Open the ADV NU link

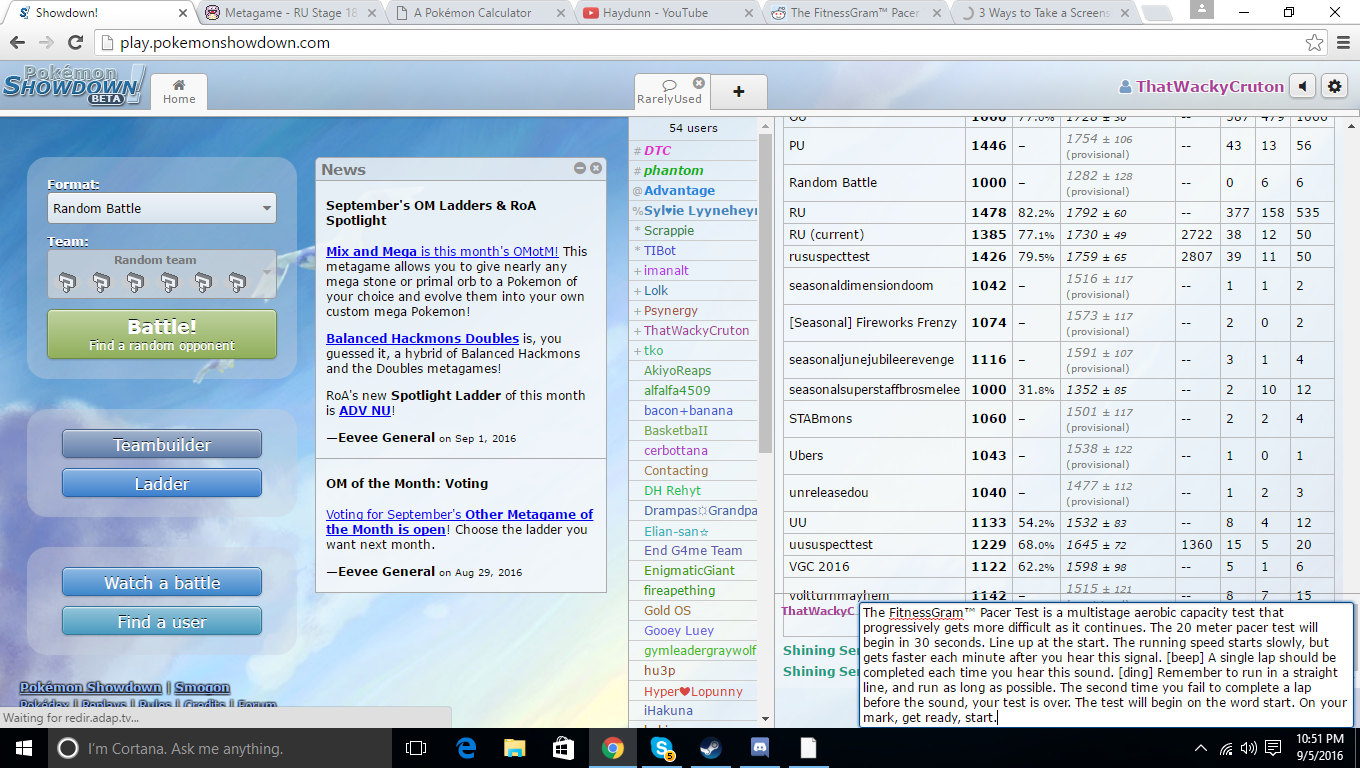(366, 410)
